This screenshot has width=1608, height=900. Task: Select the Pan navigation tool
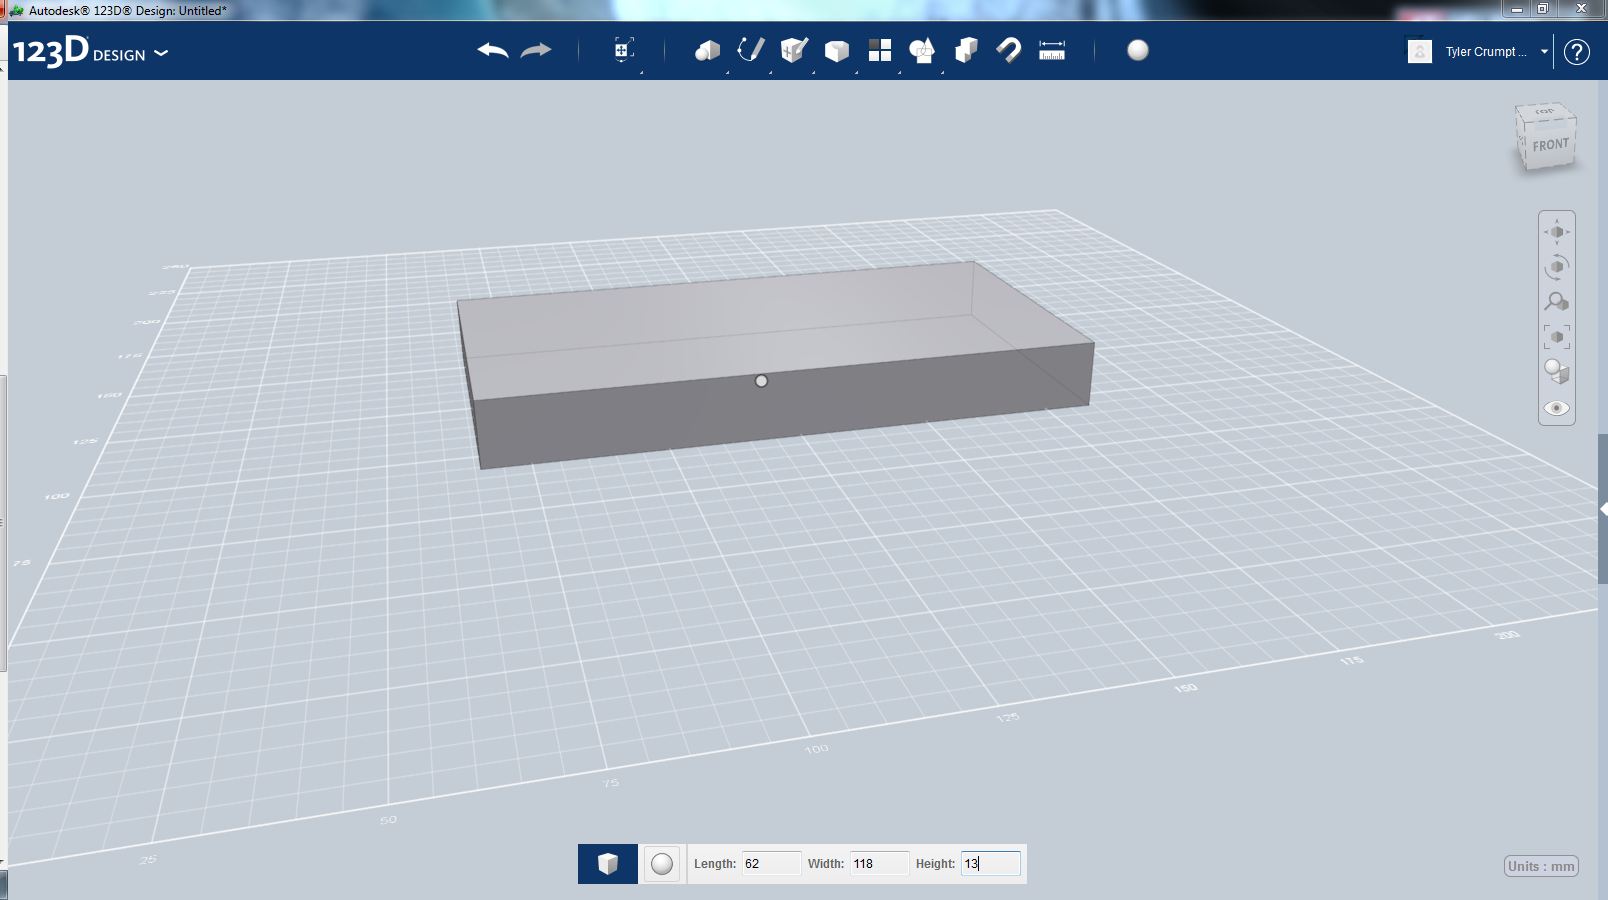(x=1557, y=232)
